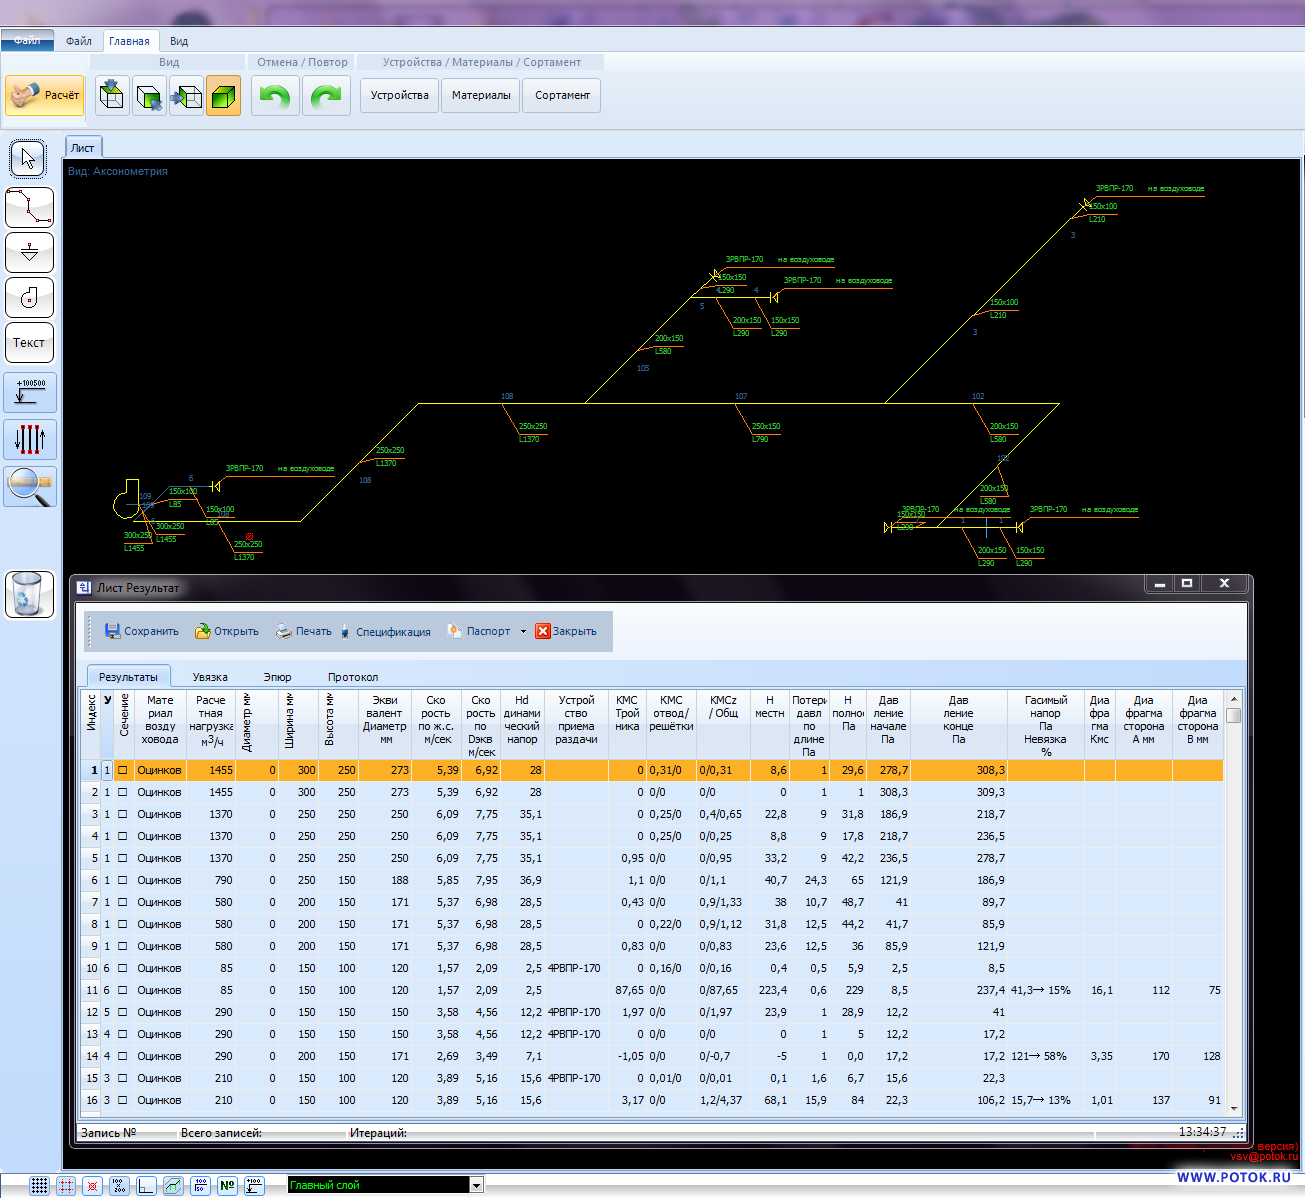The image size is (1305, 1198).
Task: Switch to solid green axonometric view
Action: coord(223,96)
